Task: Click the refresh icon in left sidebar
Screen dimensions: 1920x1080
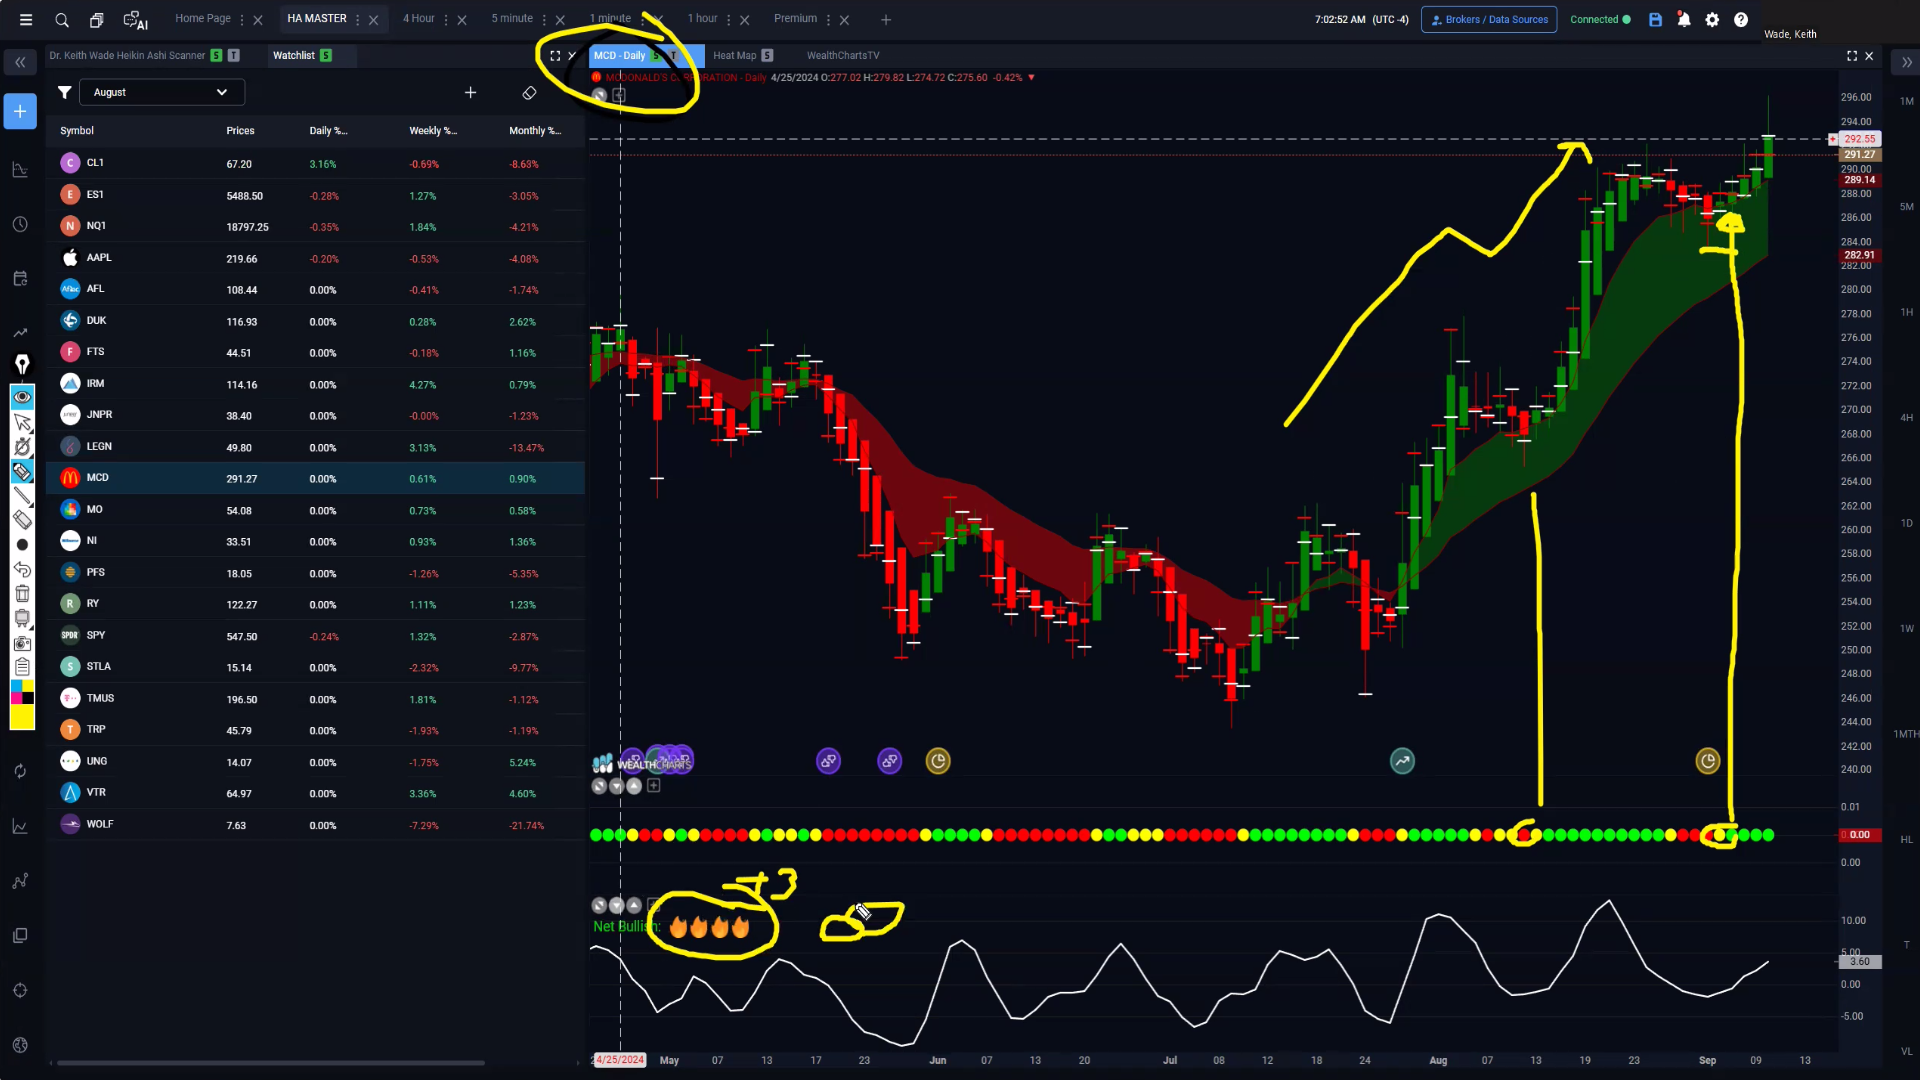Action: pos(20,771)
